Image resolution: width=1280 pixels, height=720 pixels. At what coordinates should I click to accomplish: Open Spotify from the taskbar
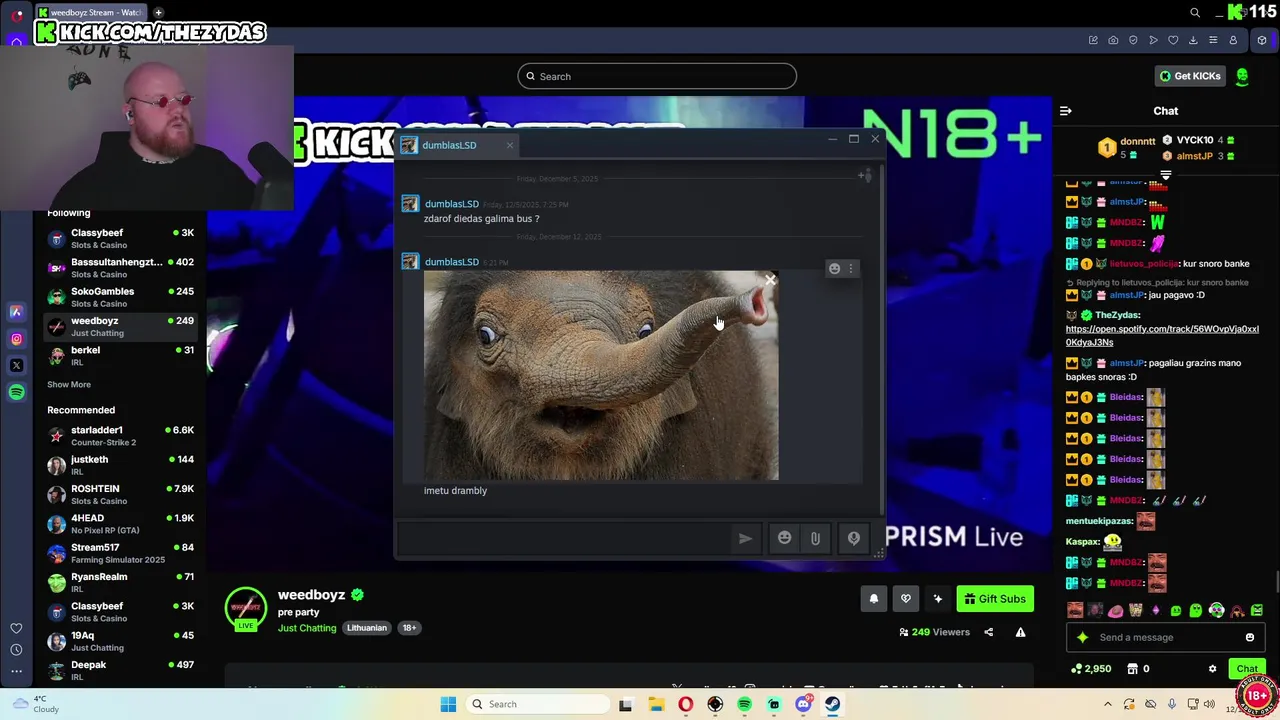tap(744, 704)
